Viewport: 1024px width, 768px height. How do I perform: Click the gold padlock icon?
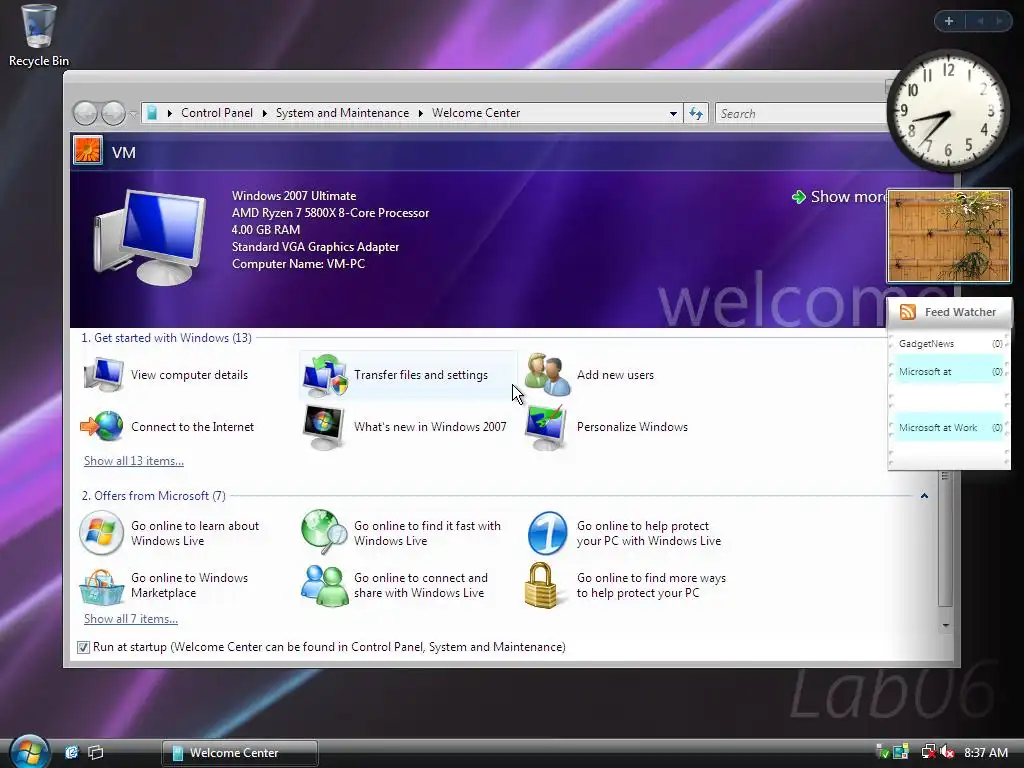click(541, 585)
